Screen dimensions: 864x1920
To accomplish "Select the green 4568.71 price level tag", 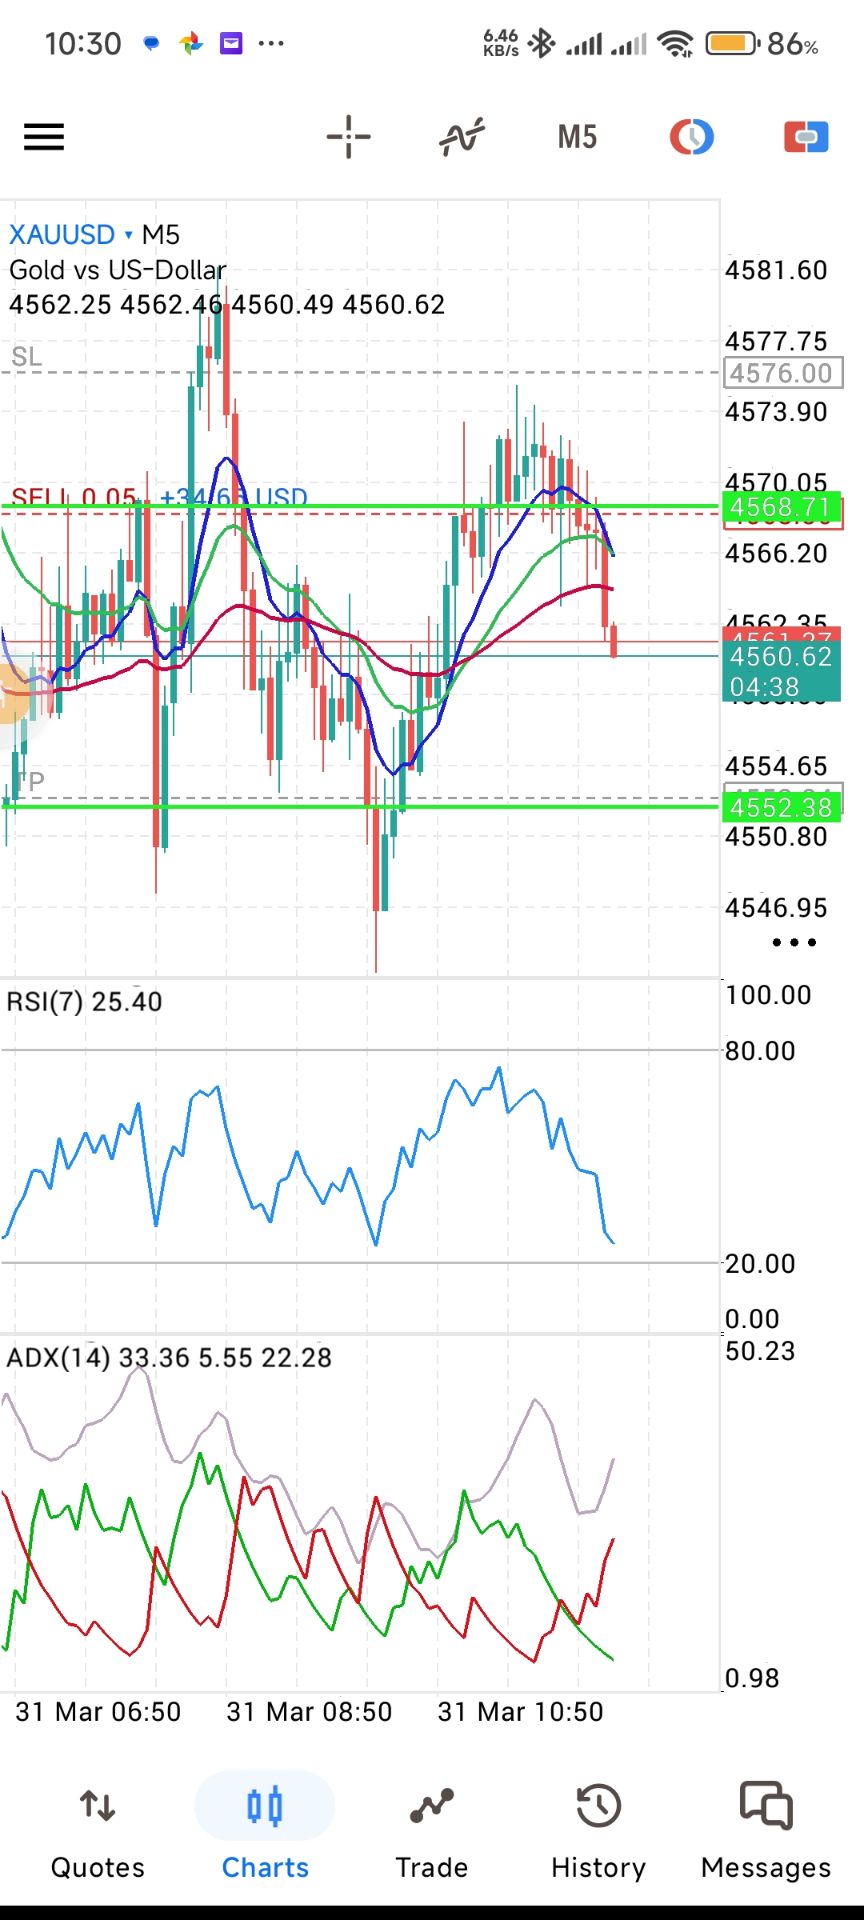I will coord(780,507).
